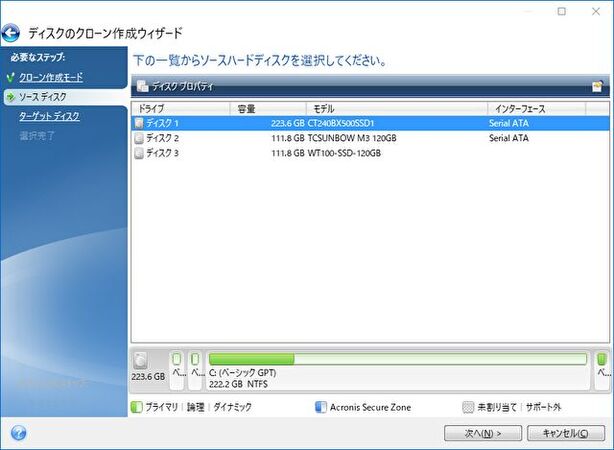Click the WT100-SSD-120GB model cell
Screen dimensions: 614x450
click(344, 153)
